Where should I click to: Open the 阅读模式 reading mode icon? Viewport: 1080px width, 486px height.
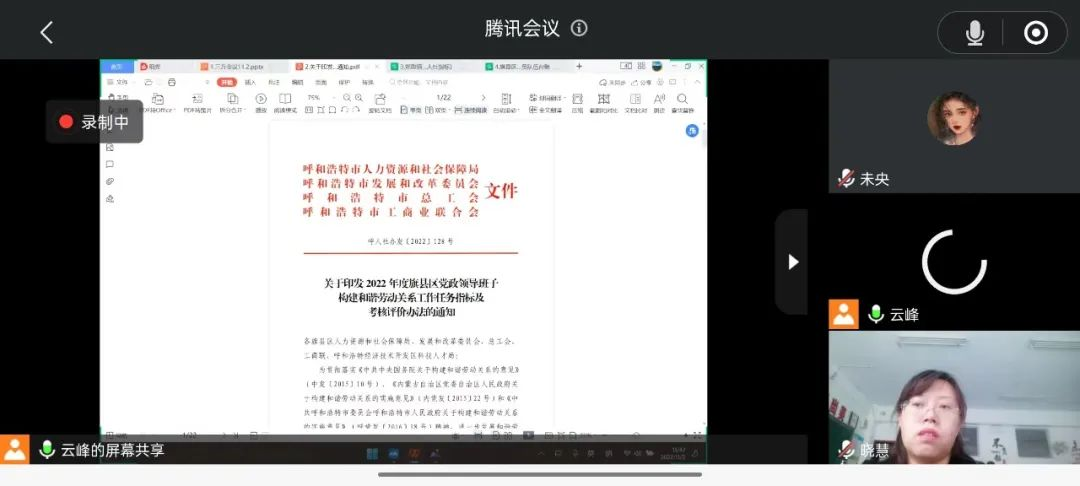(x=285, y=99)
